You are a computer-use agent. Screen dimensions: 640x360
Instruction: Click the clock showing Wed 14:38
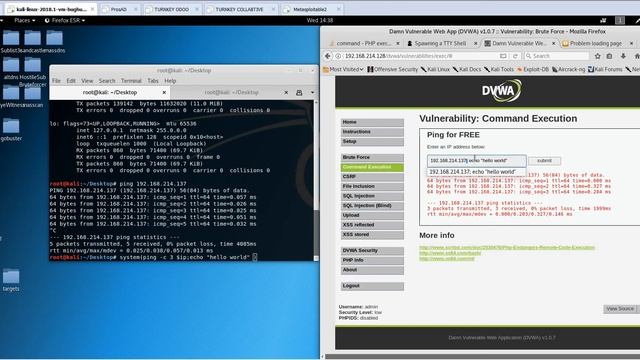pos(320,20)
